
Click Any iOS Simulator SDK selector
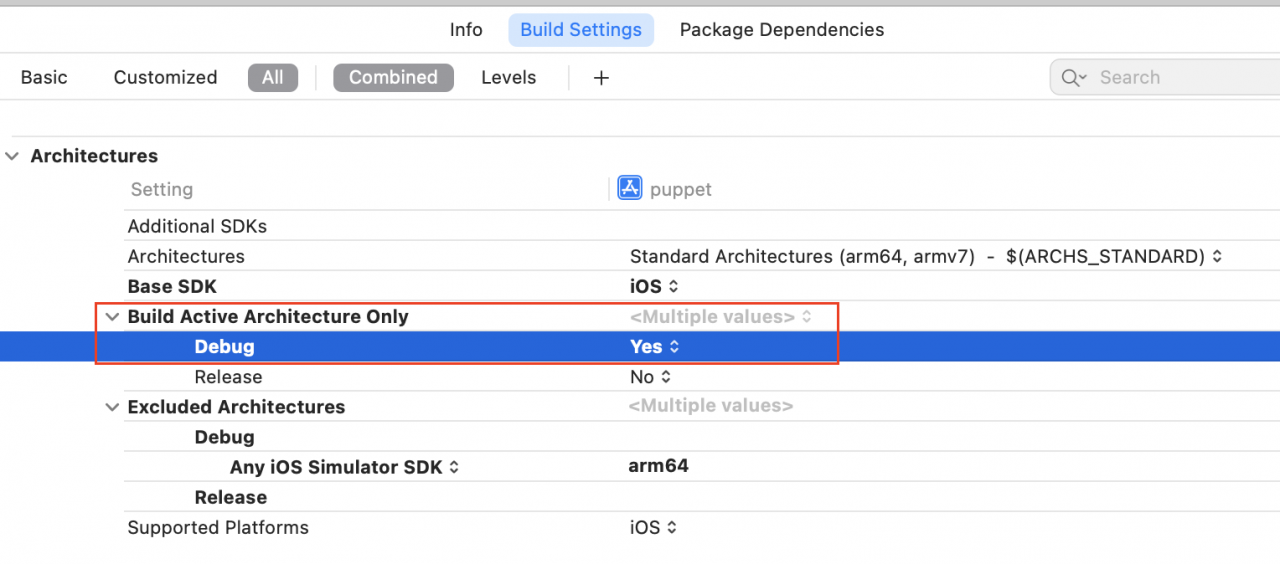point(344,467)
